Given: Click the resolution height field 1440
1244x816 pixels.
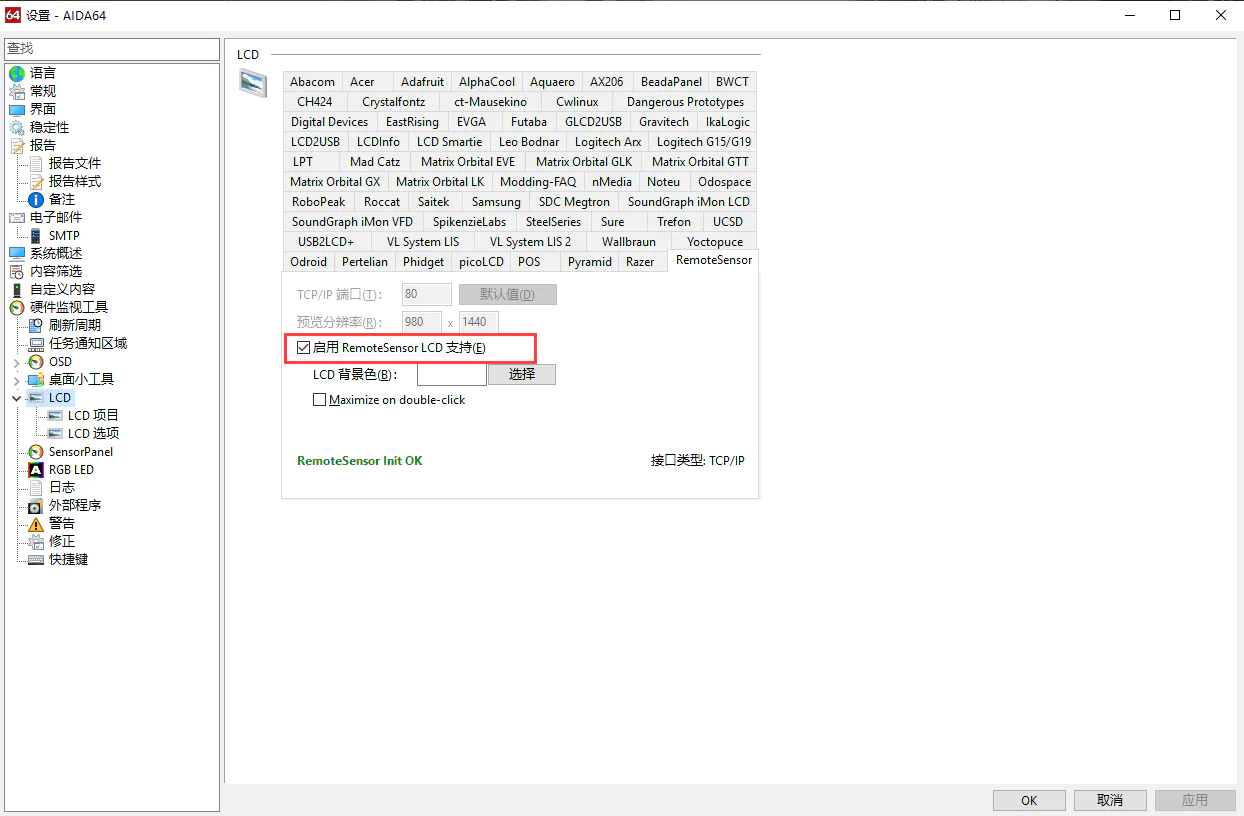Looking at the screenshot, I should coord(479,322).
